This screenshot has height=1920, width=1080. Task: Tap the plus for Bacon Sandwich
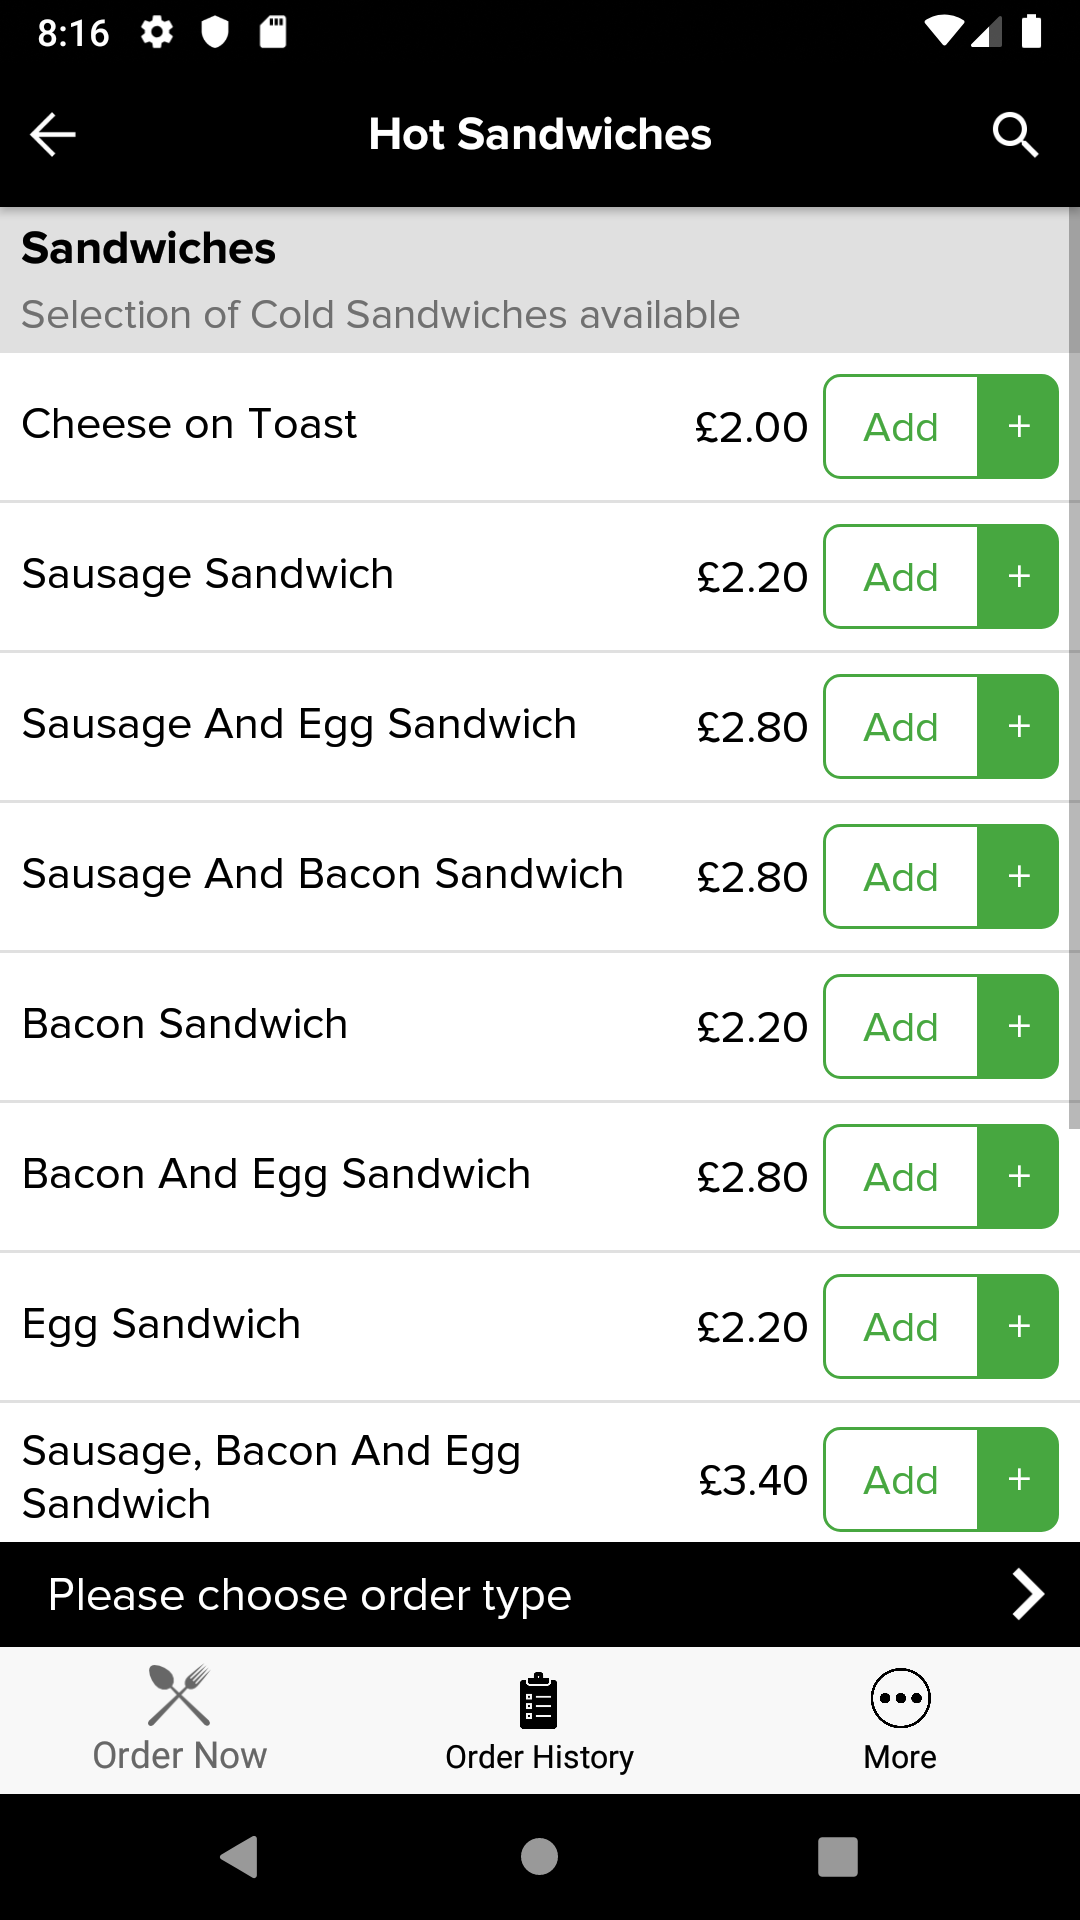coord(1018,1027)
